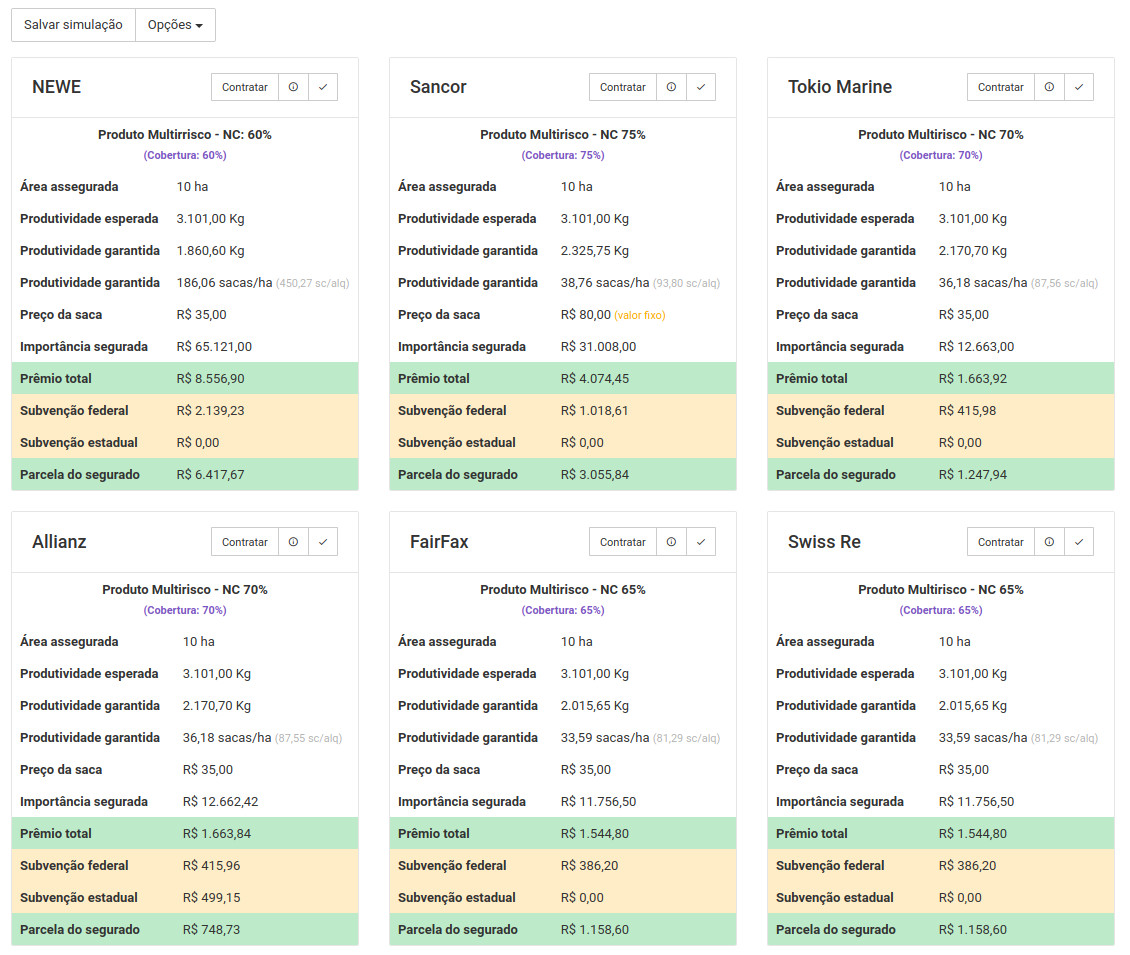The image size is (1130, 955).
Task: Click NEWE Subvenção federal R$ 2.139,23
Action: 210,411
